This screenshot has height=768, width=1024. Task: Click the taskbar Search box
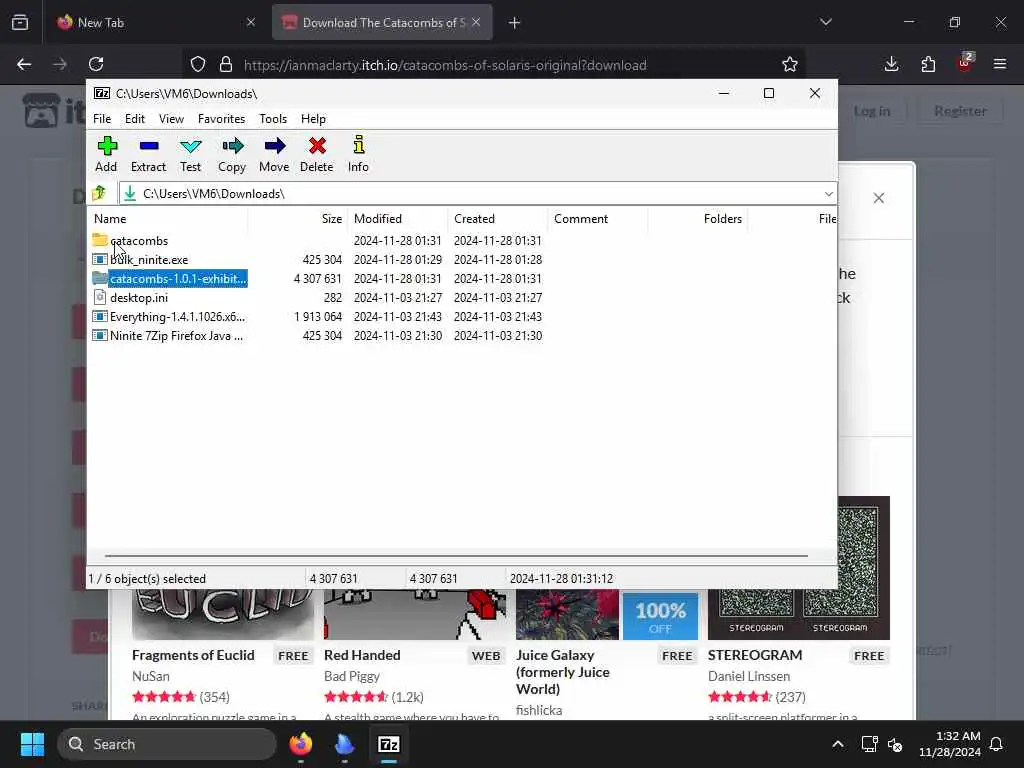click(x=167, y=744)
